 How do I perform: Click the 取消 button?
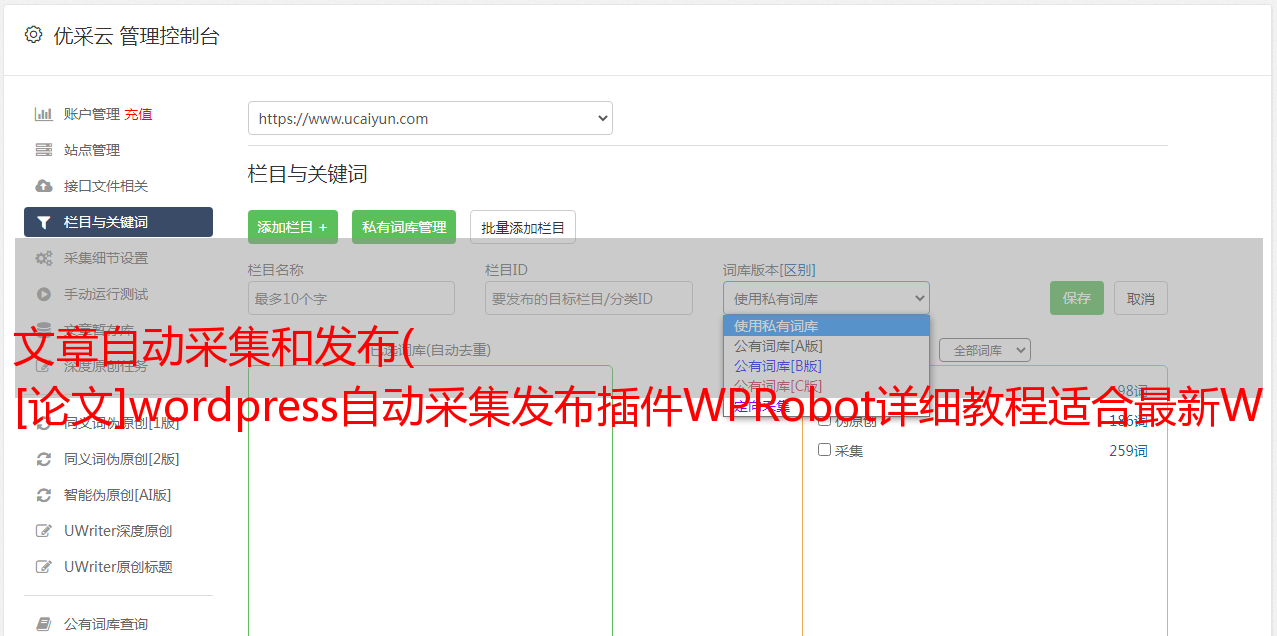[1141, 298]
